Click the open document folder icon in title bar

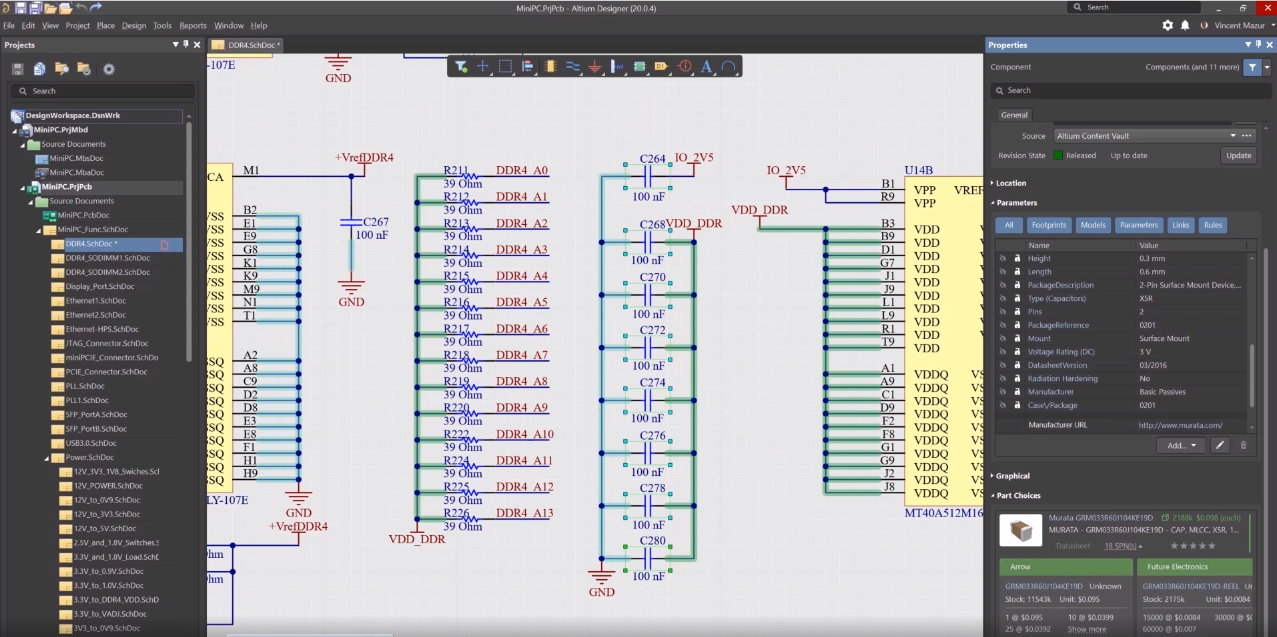(x=50, y=7)
